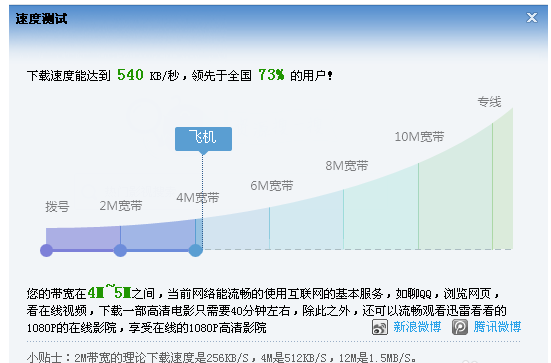The width and height of the screenshot is (551, 363).
Task: Click the 拨号 starting point dot
Action: coord(46,251)
